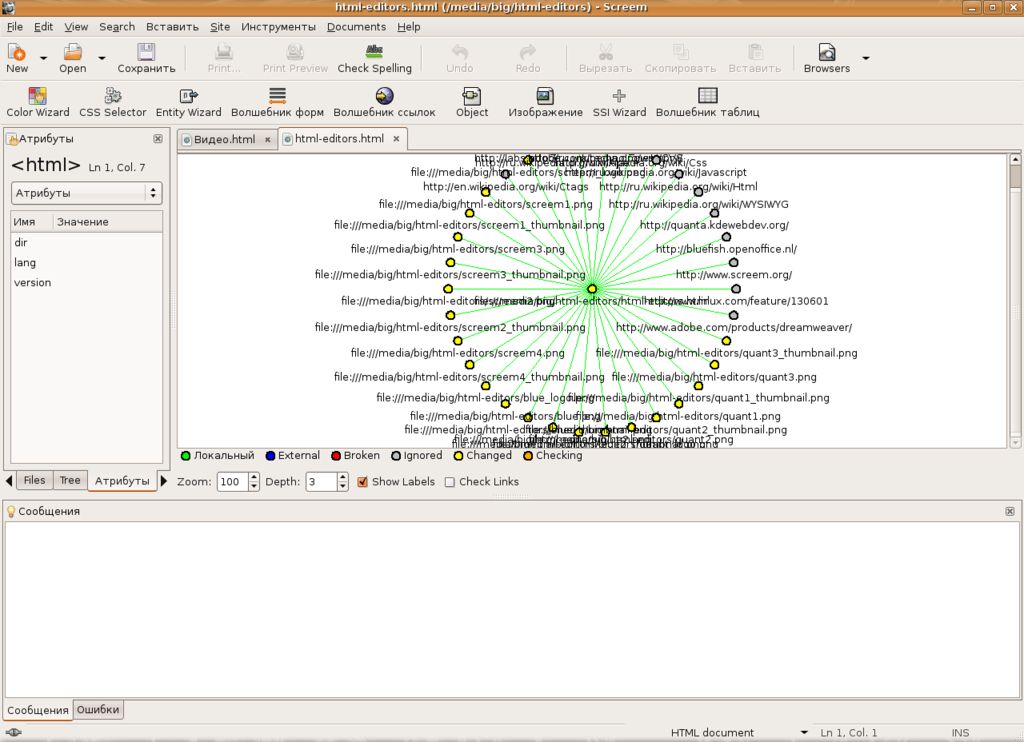
Task: Close the Видео.html tab
Action: click(268, 139)
